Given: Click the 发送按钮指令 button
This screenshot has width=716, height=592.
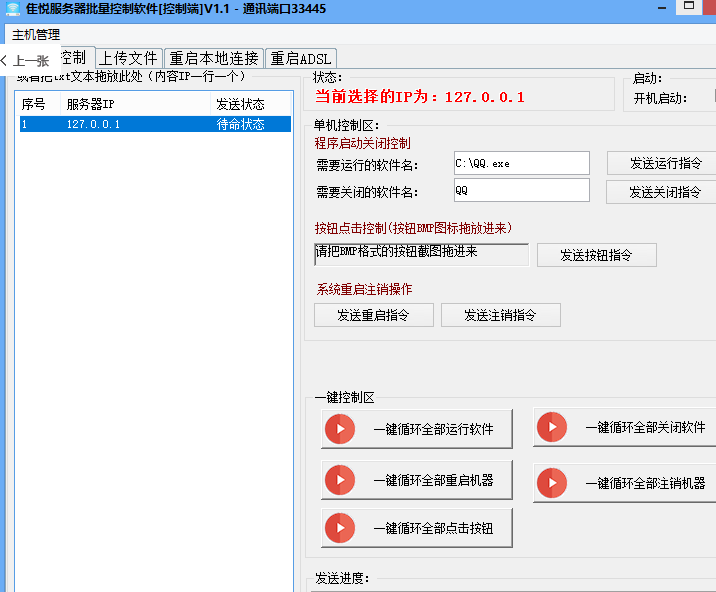Looking at the screenshot, I should point(596,255).
